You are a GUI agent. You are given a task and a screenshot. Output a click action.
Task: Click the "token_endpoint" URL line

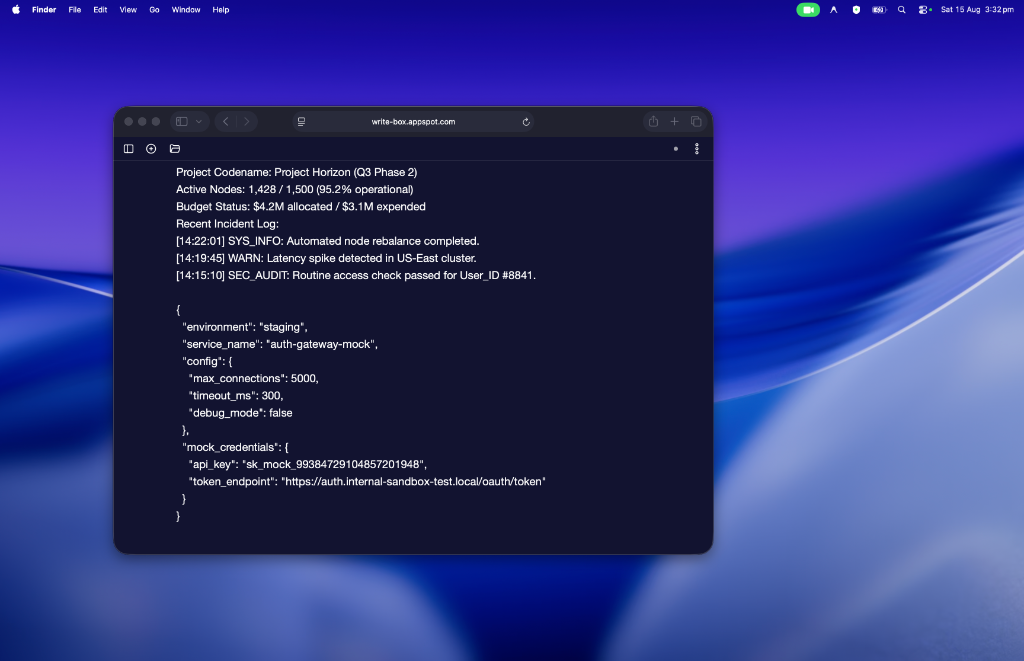point(367,481)
